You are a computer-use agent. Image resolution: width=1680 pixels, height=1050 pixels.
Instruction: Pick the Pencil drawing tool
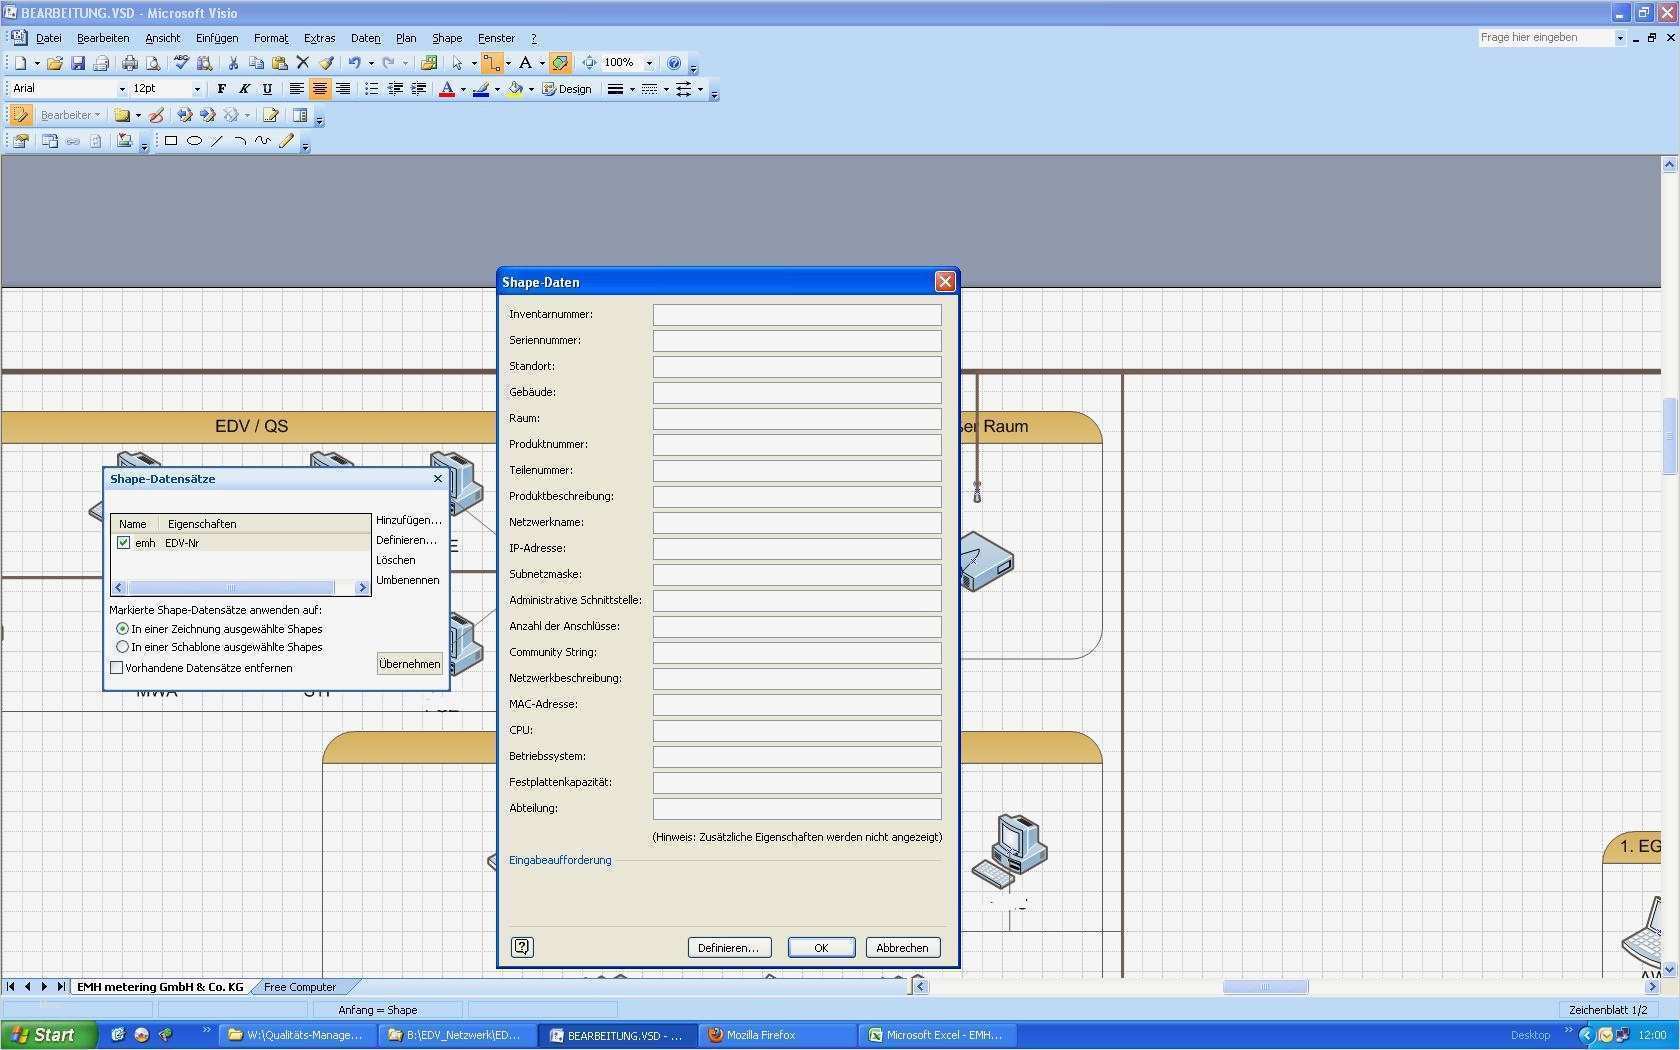(x=287, y=141)
